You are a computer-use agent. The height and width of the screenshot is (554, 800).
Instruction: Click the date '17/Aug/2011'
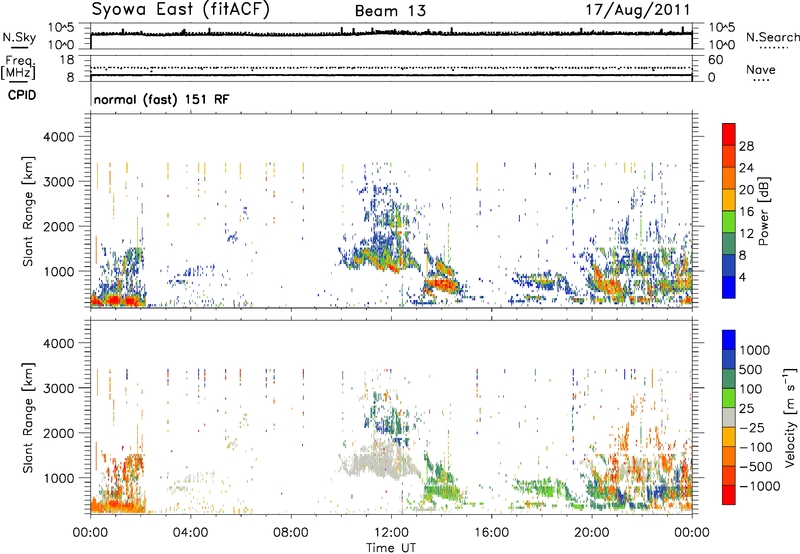[638, 10]
